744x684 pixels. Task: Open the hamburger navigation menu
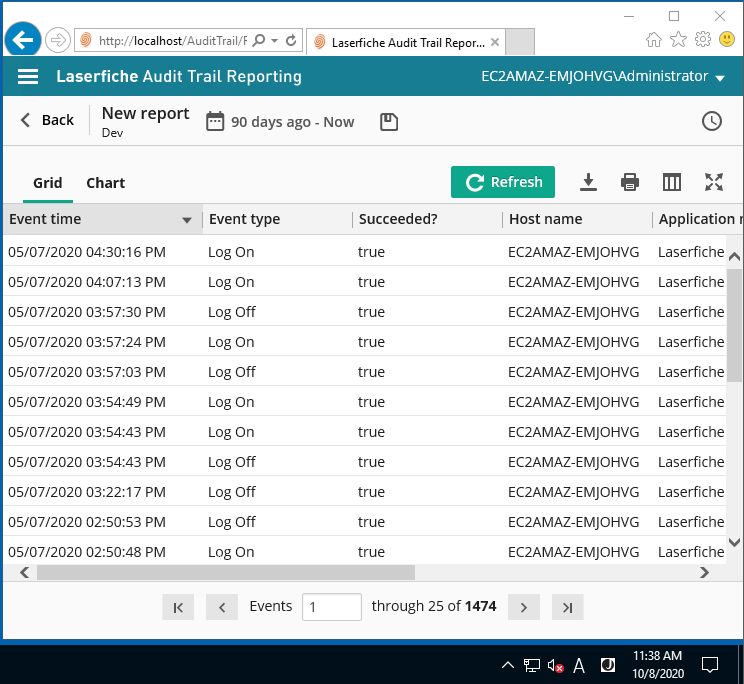(28, 76)
